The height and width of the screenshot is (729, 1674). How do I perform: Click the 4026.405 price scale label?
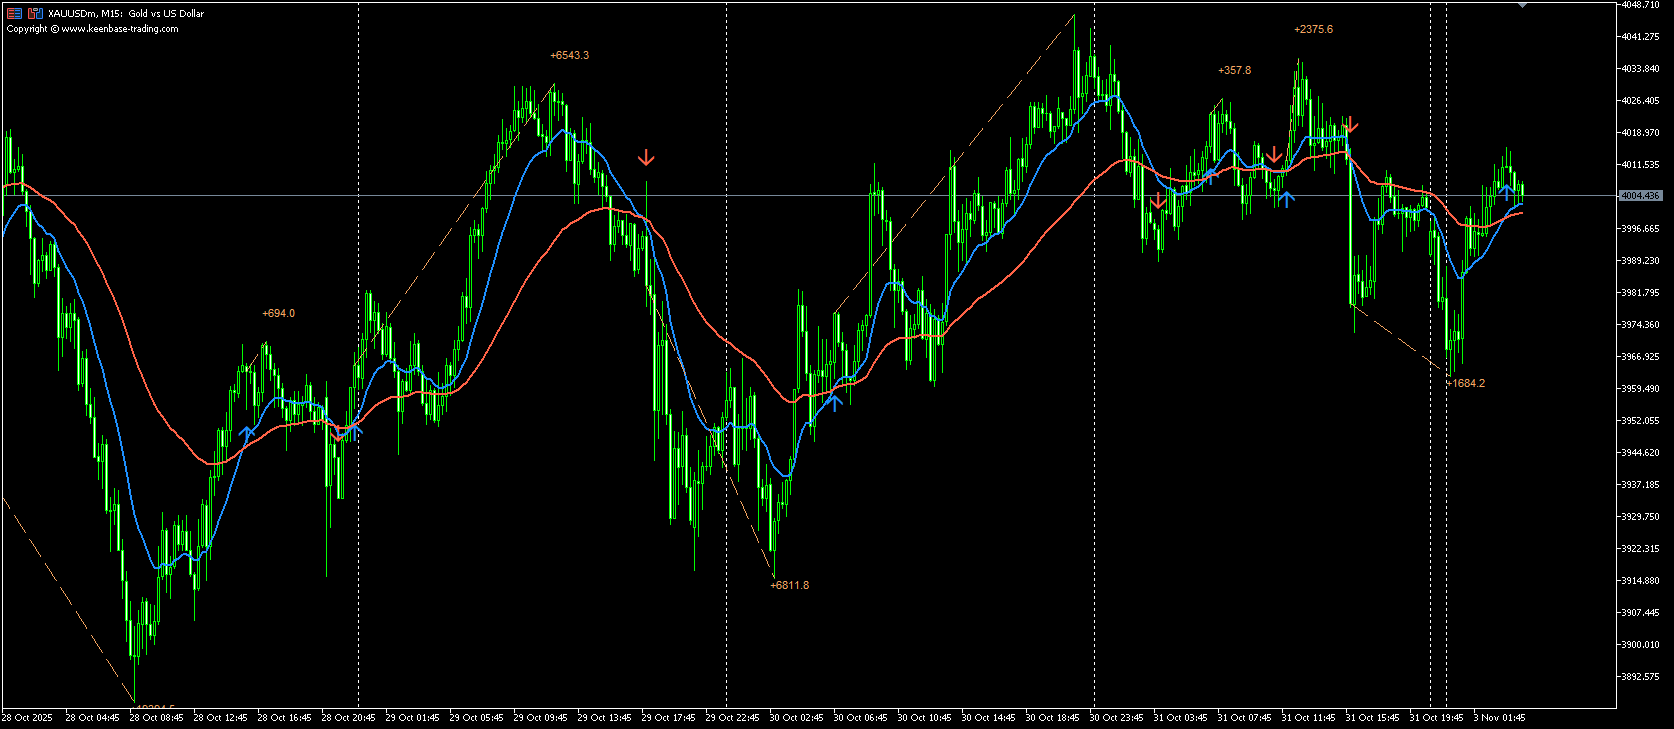[1640, 101]
